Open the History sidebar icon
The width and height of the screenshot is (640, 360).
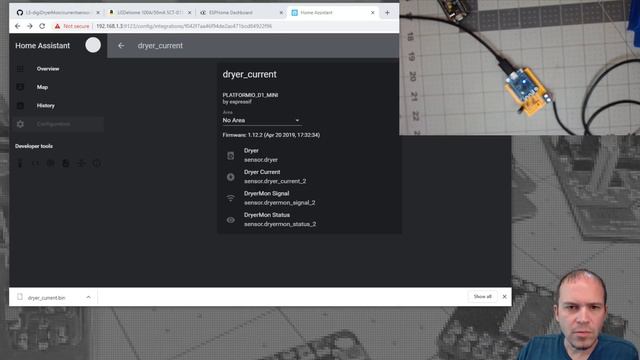point(20,106)
